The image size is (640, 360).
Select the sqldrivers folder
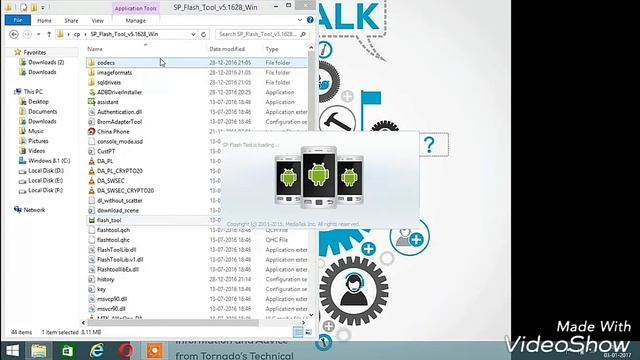pos(109,82)
